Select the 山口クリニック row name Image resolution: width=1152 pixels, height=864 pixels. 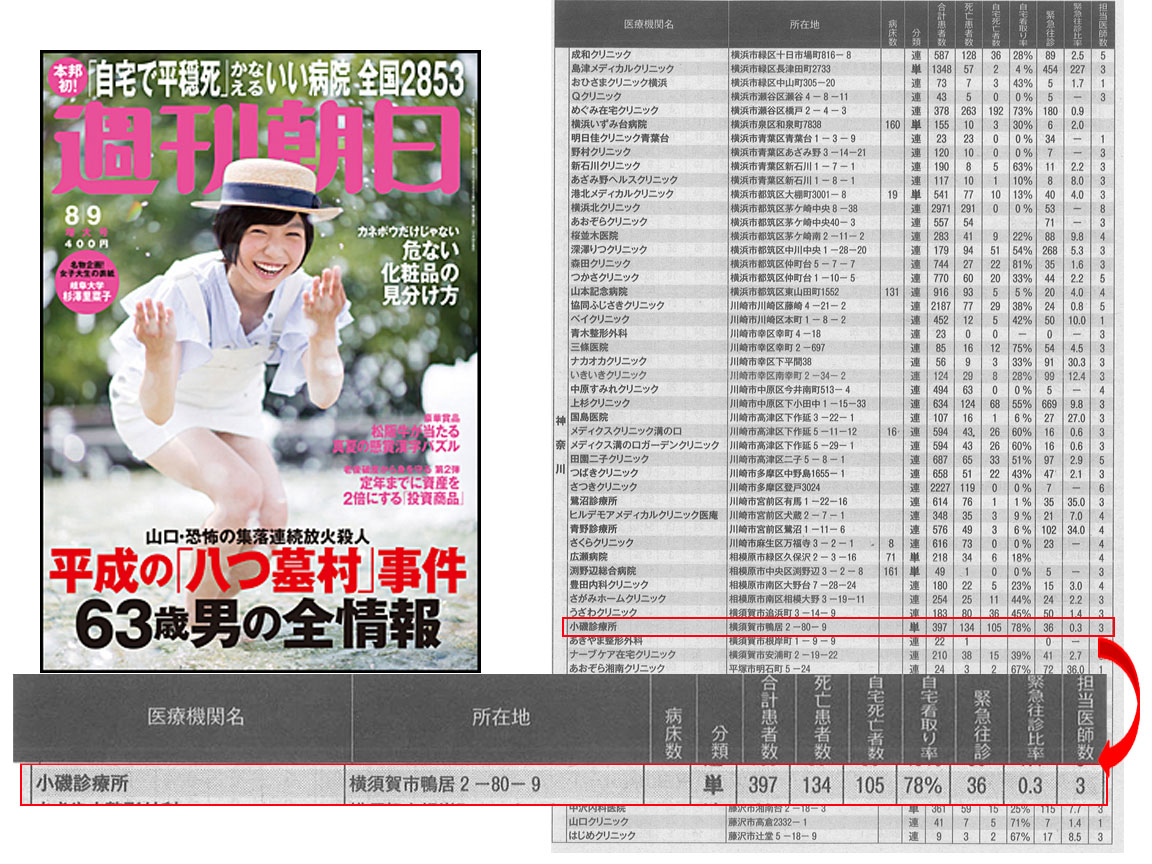[600, 822]
